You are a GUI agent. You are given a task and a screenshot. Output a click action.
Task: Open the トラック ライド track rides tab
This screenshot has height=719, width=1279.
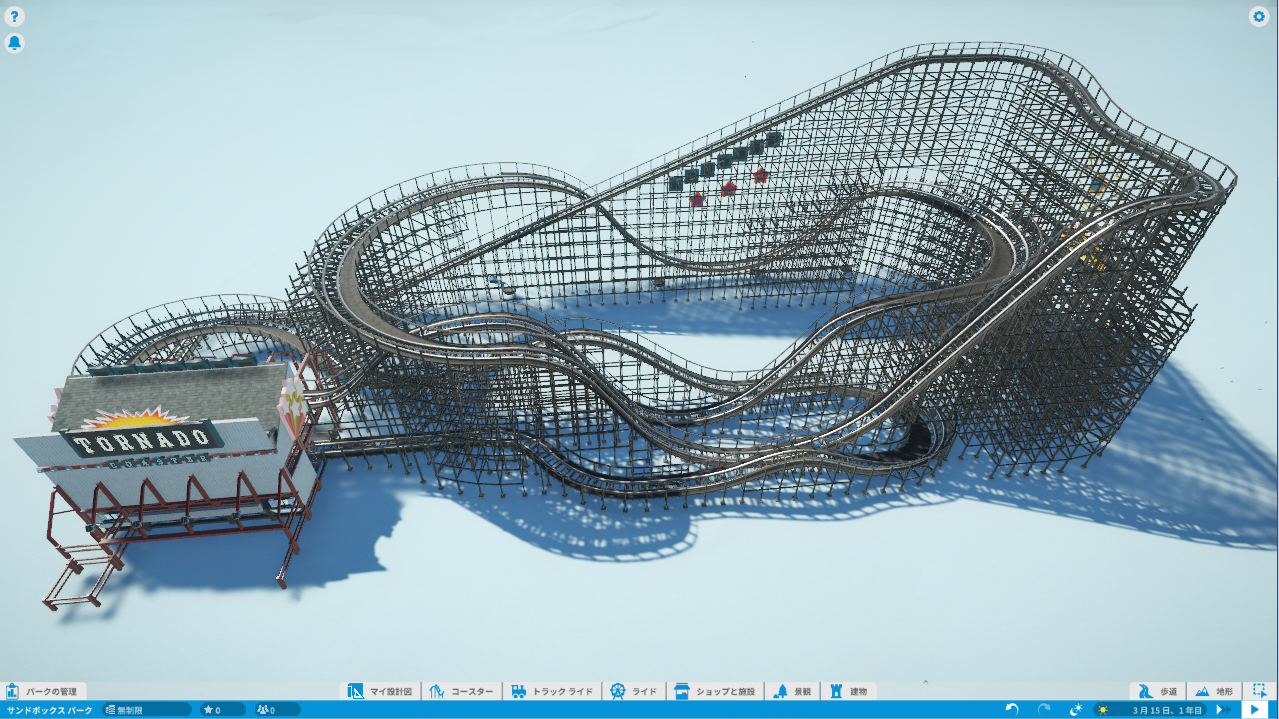tap(552, 691)
